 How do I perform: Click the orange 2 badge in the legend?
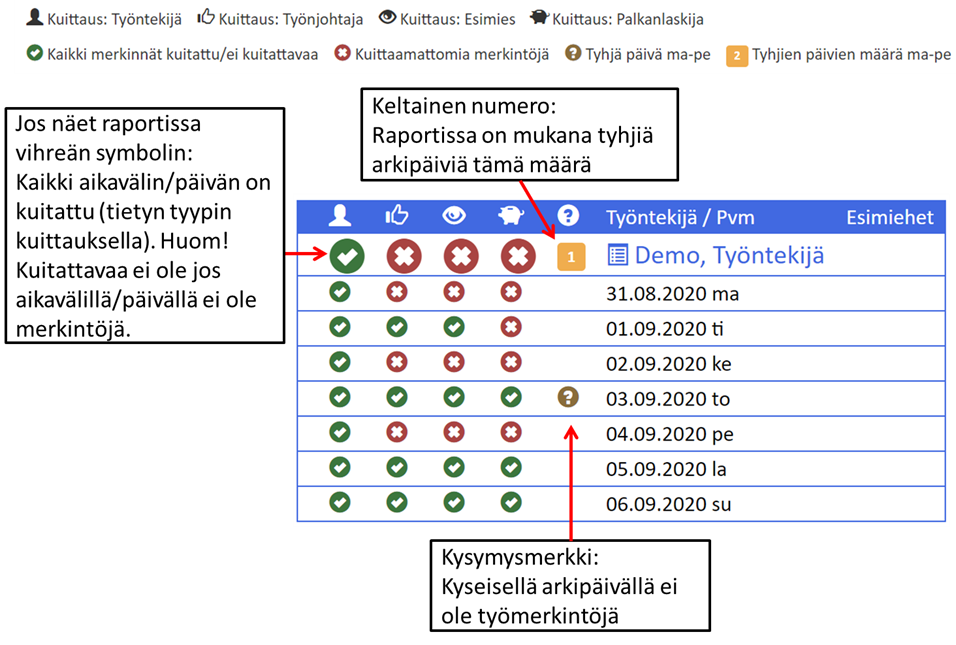click(735, 55)
